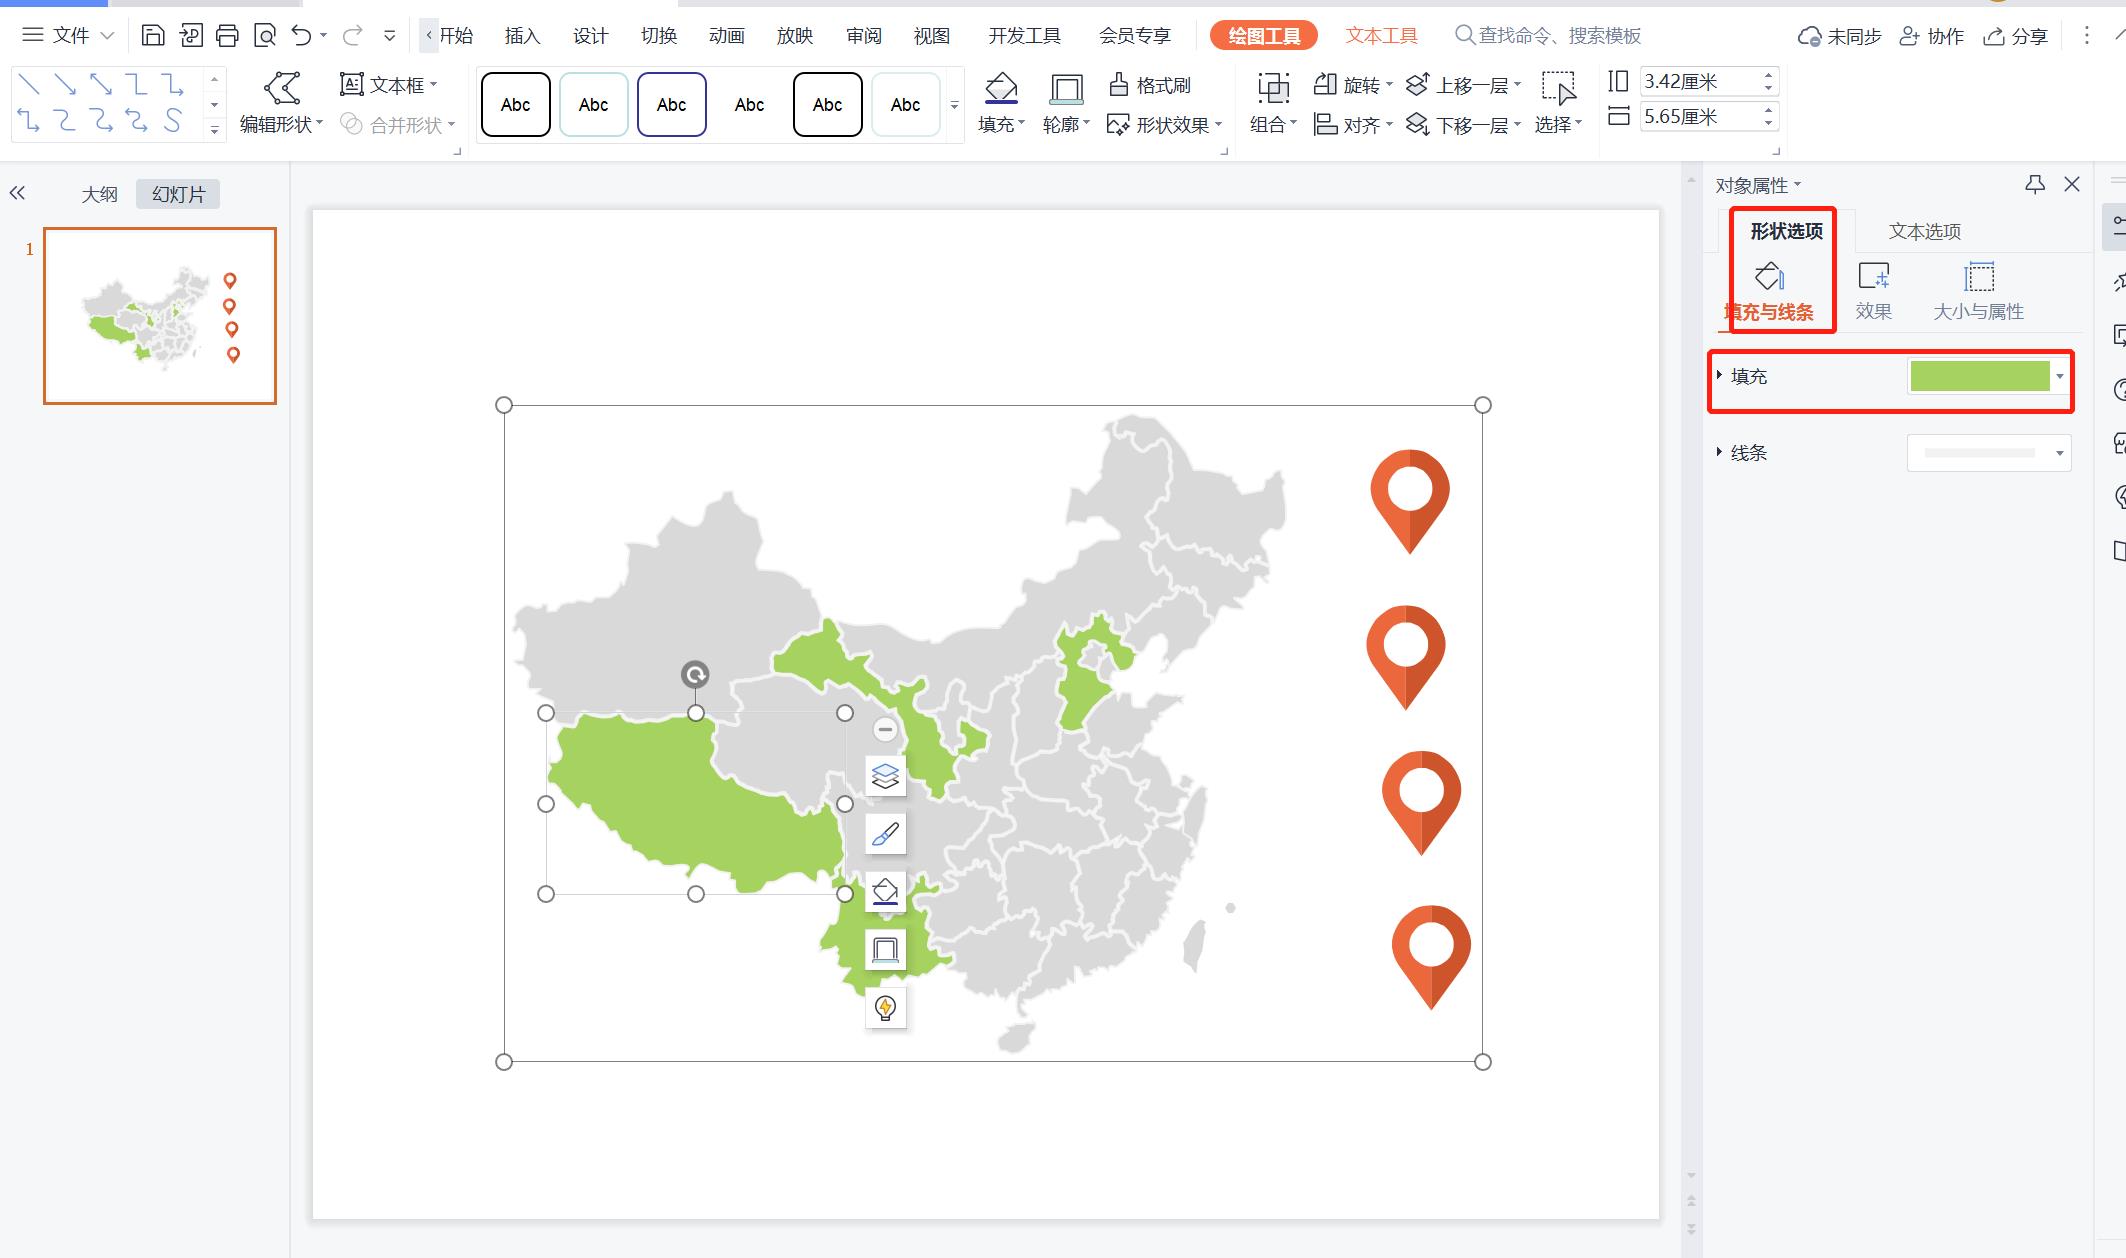The height and width of the screenshot is (1258, 2126).
Task: Expand the Fill (填充) section triangle
Action: pyautogui.click(x=1719, y=376)
